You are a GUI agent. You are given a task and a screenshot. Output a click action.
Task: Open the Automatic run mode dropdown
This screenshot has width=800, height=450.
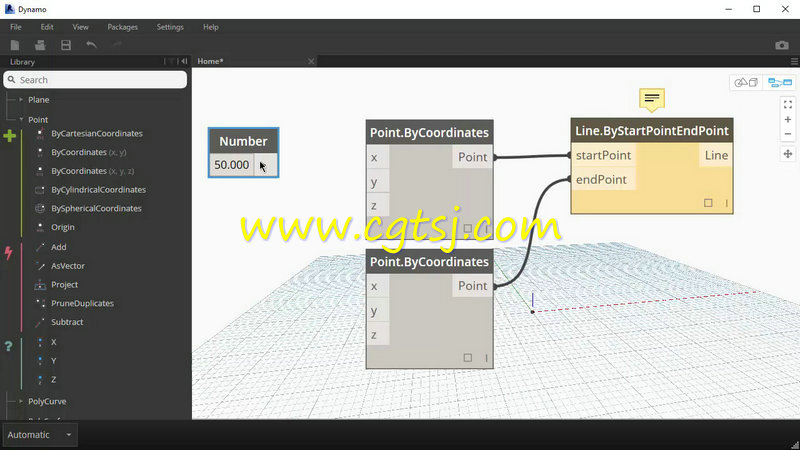coord(40,435)
